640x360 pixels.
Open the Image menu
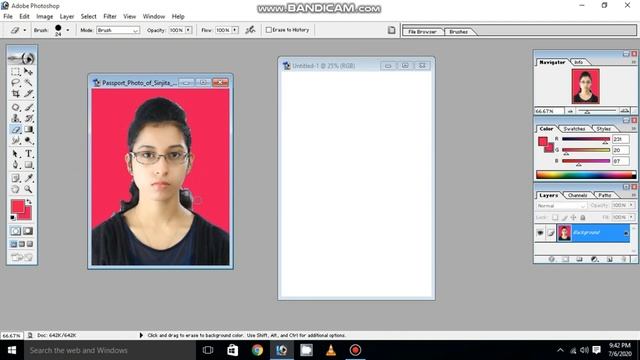tap(44, 16)
